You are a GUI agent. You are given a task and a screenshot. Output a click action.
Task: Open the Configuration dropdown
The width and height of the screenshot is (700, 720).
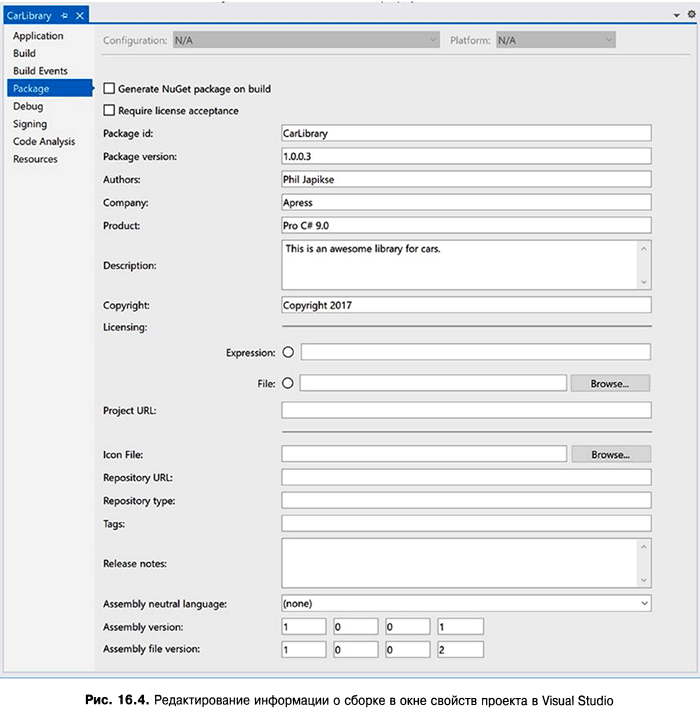tap(433, 40)
